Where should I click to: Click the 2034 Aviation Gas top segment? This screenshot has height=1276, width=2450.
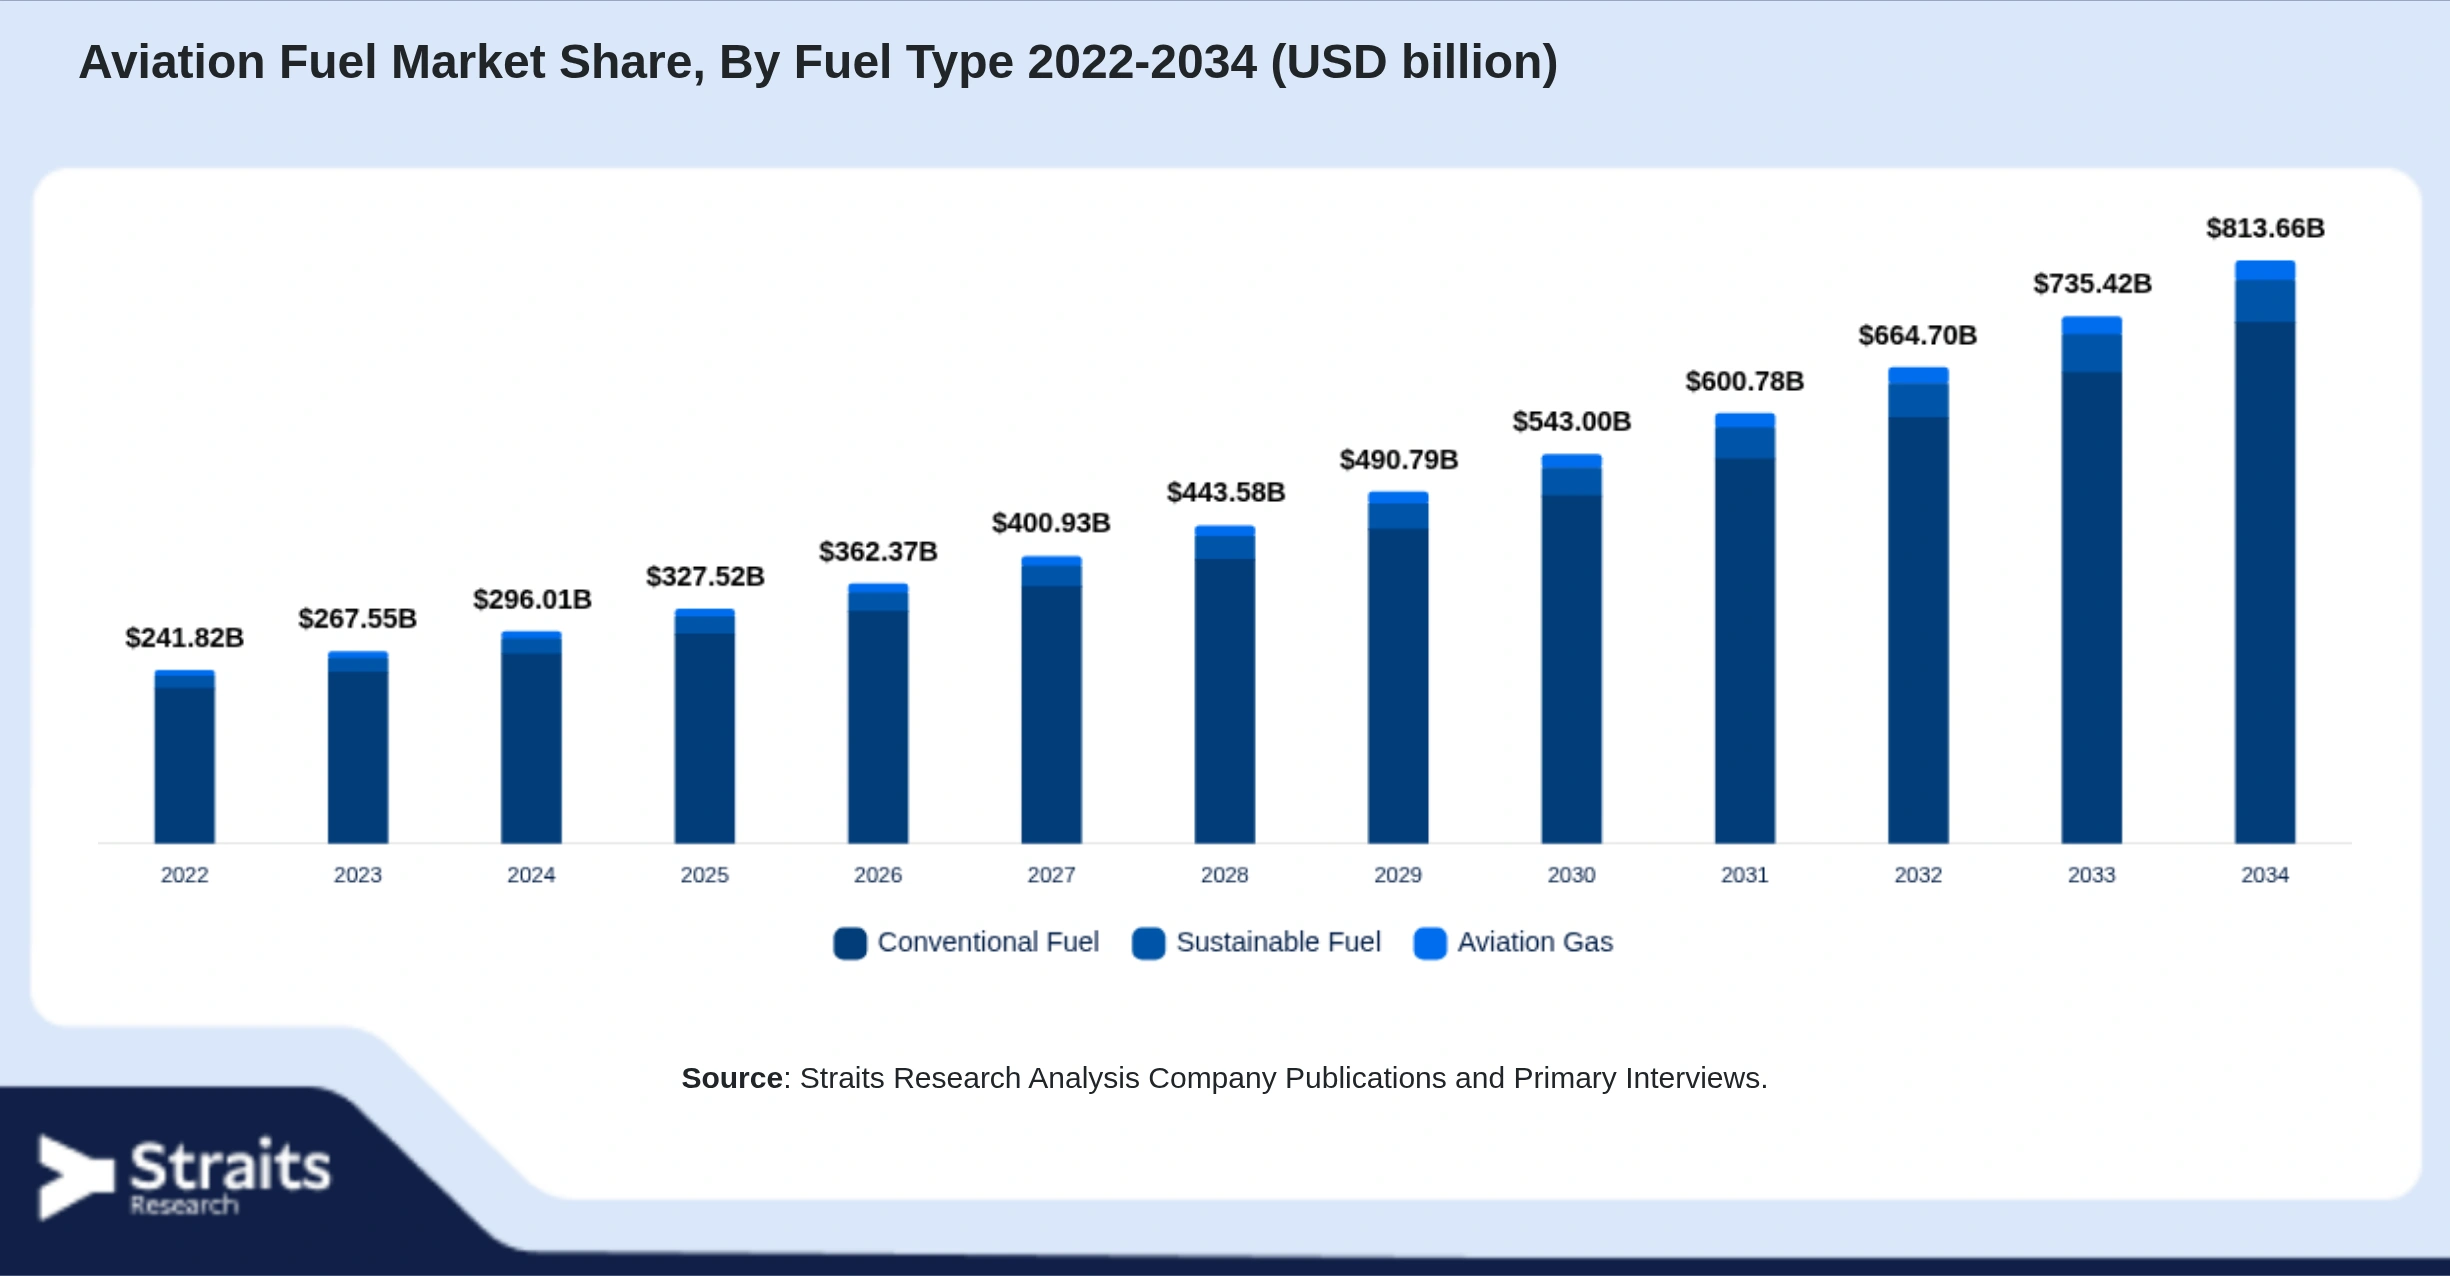pos(2265,270)
